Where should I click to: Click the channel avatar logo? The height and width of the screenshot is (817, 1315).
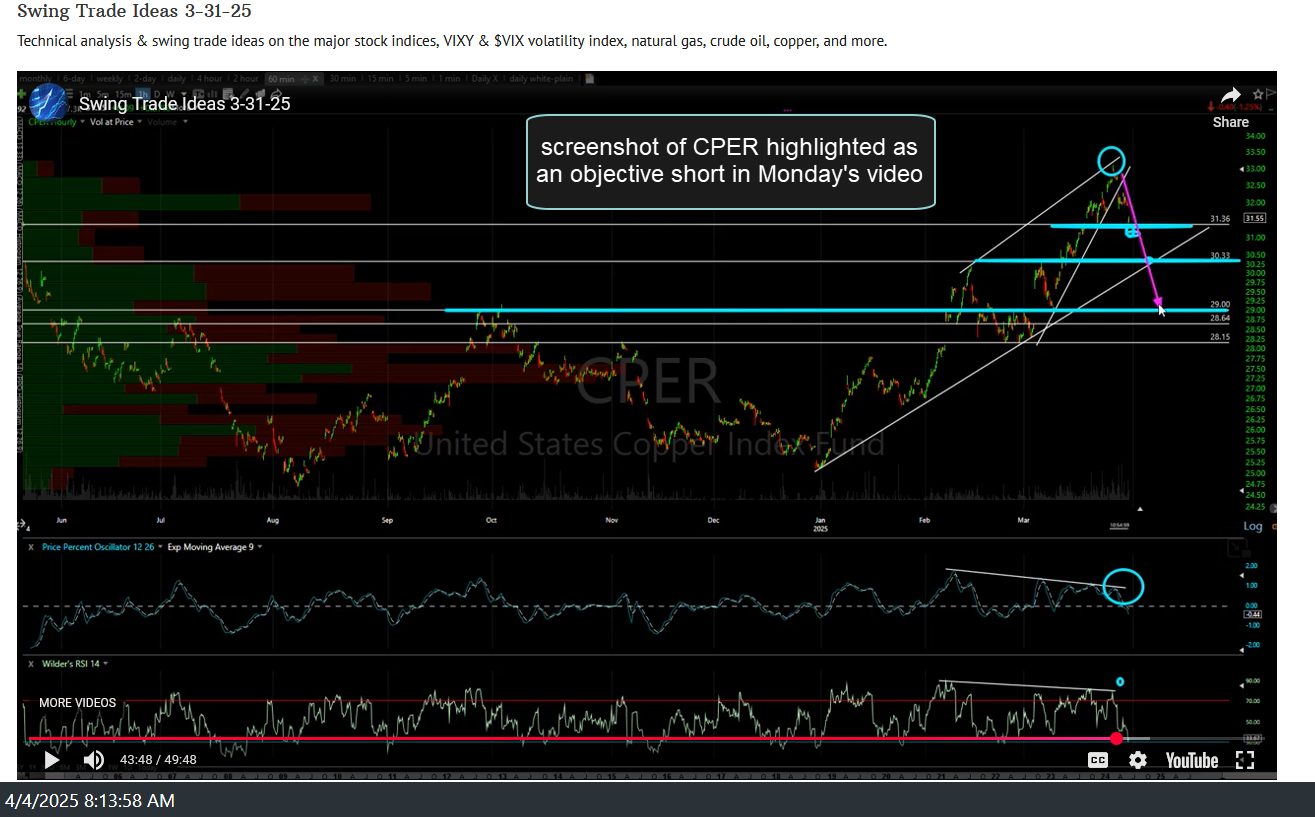48,102
